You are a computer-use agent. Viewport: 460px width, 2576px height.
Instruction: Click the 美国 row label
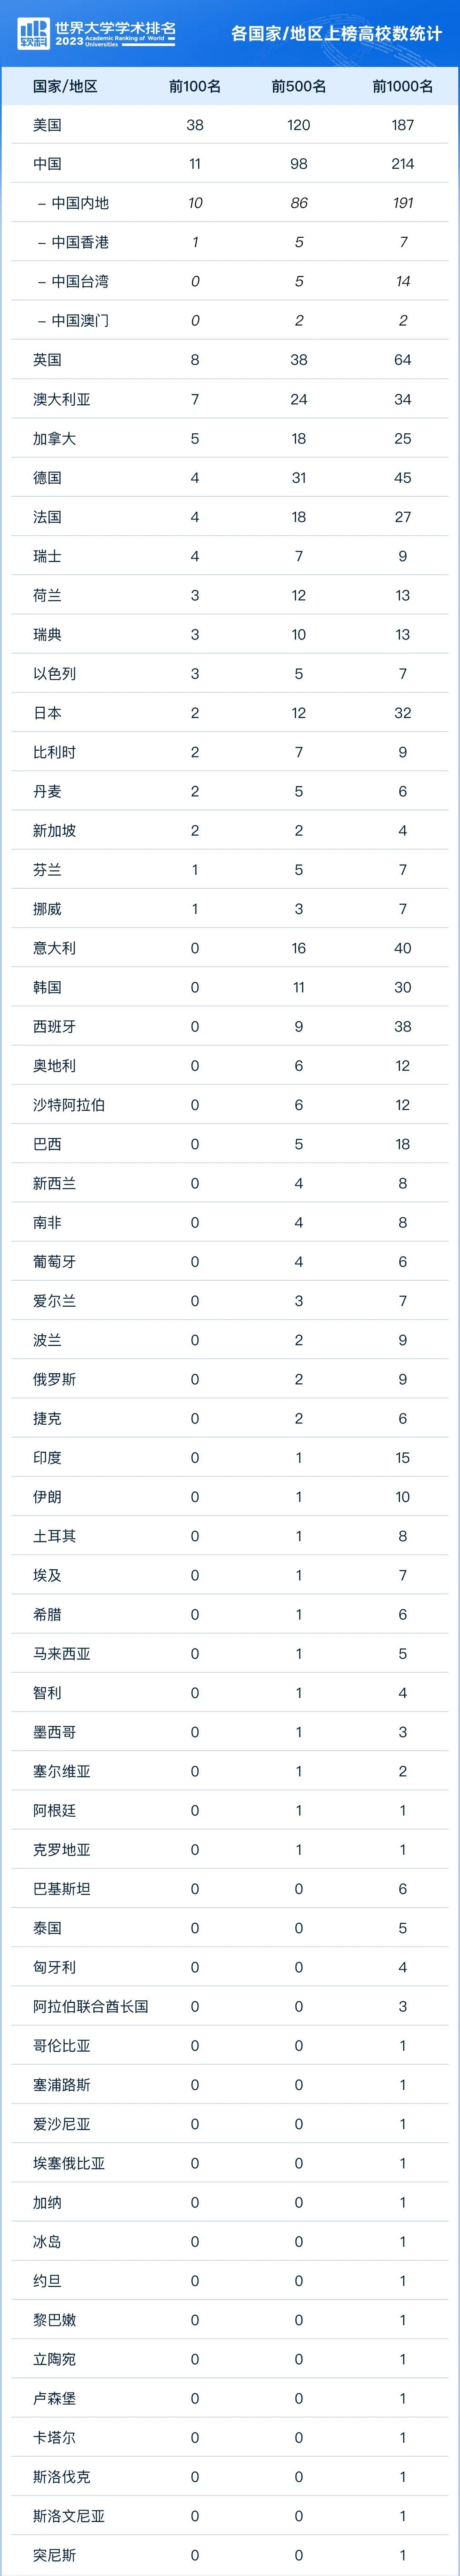click(47, 125)
